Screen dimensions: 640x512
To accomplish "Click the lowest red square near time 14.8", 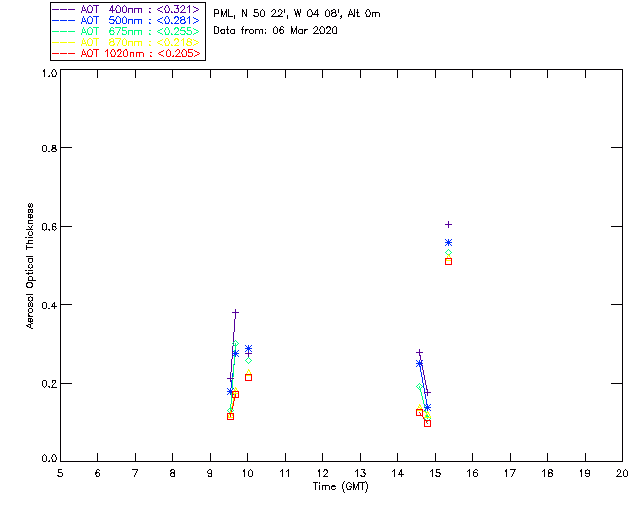I will (427, 423).
